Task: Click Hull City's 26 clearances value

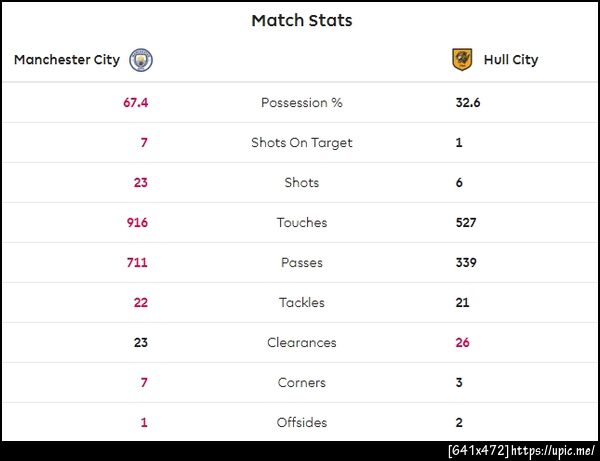Action: (462, 343)
